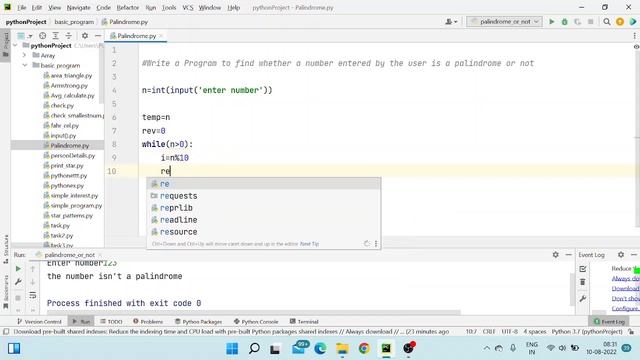Open the user account icon dropdown
The image size is (640, 360).
point(451,22)
